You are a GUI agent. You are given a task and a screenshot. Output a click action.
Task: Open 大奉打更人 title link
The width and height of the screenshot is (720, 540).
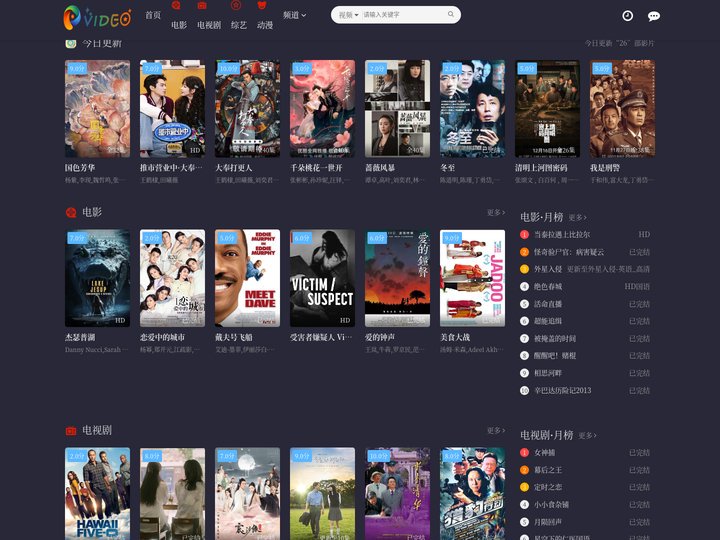click(x=234, y=168)
